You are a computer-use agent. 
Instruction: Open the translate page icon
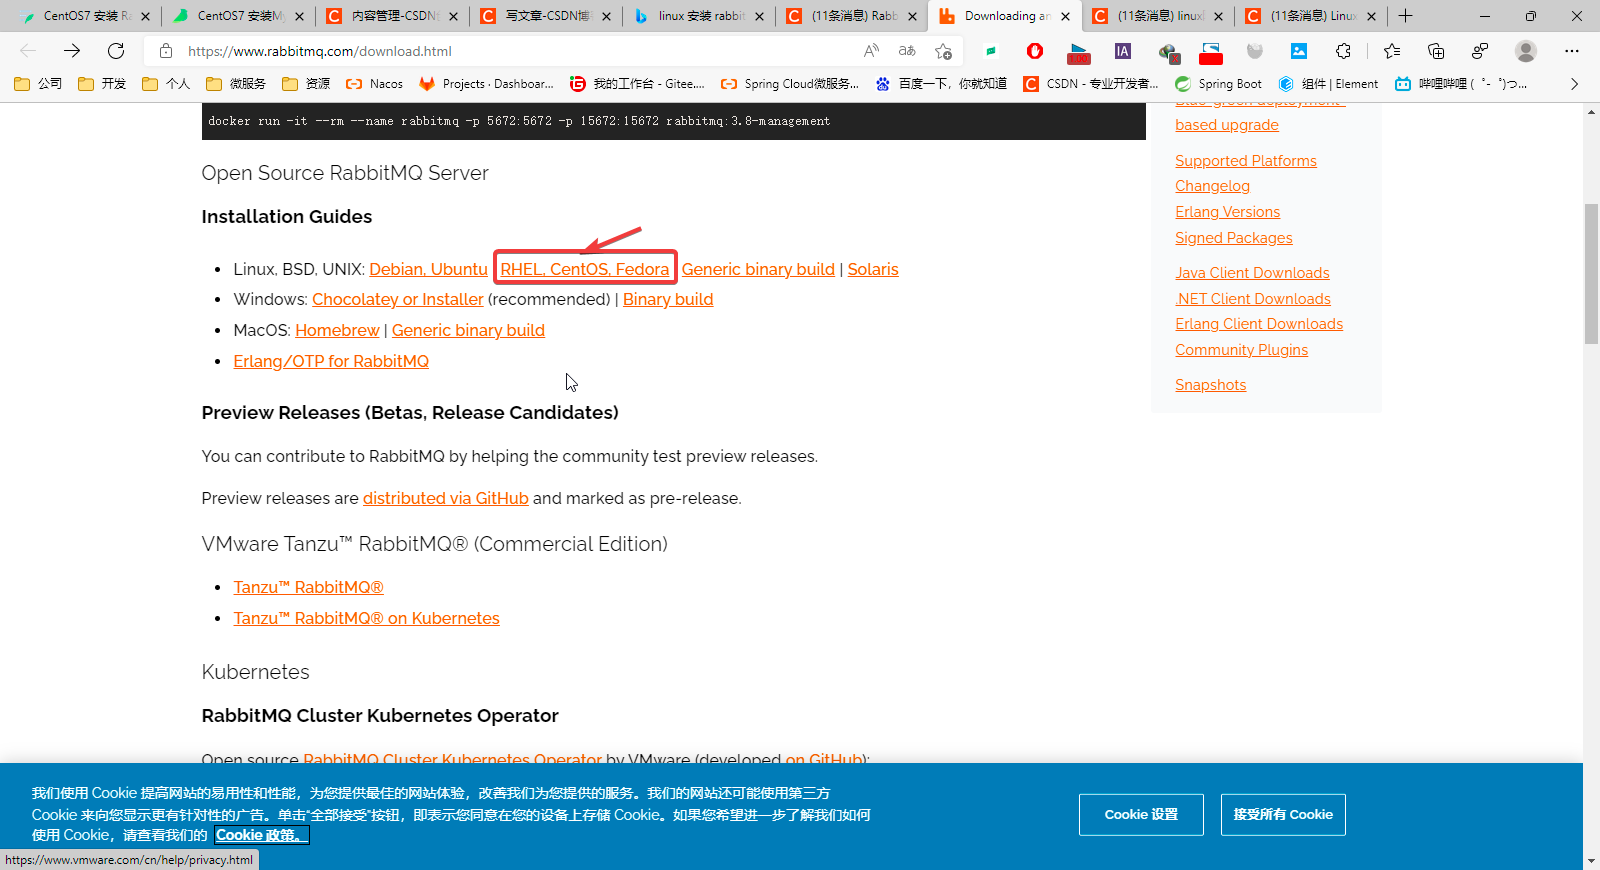coord(907,51)
